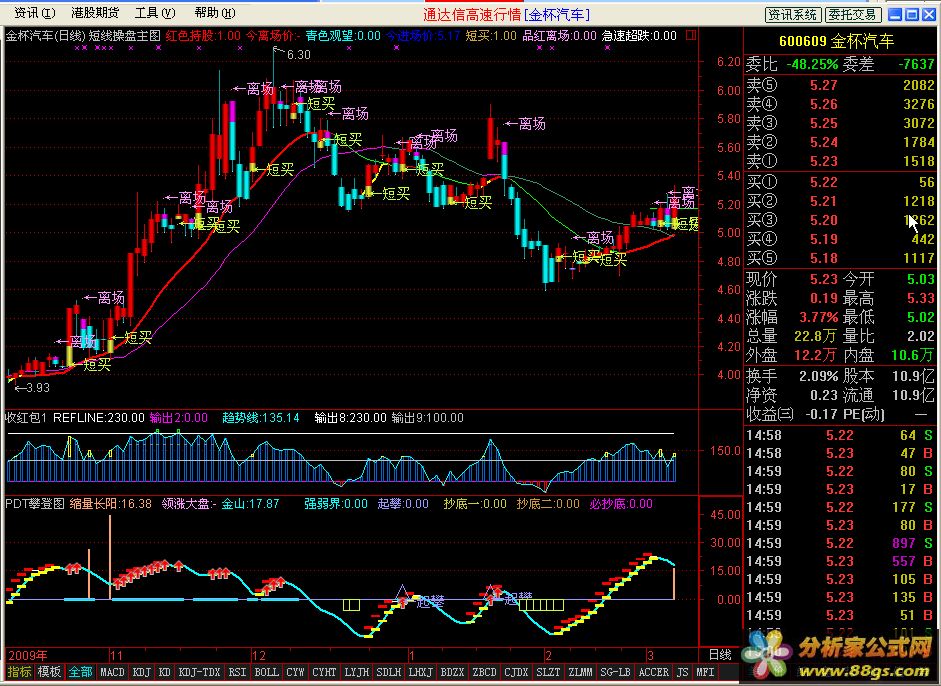
Task: Click the 最高 5.33 value
Action: point(920,298)
